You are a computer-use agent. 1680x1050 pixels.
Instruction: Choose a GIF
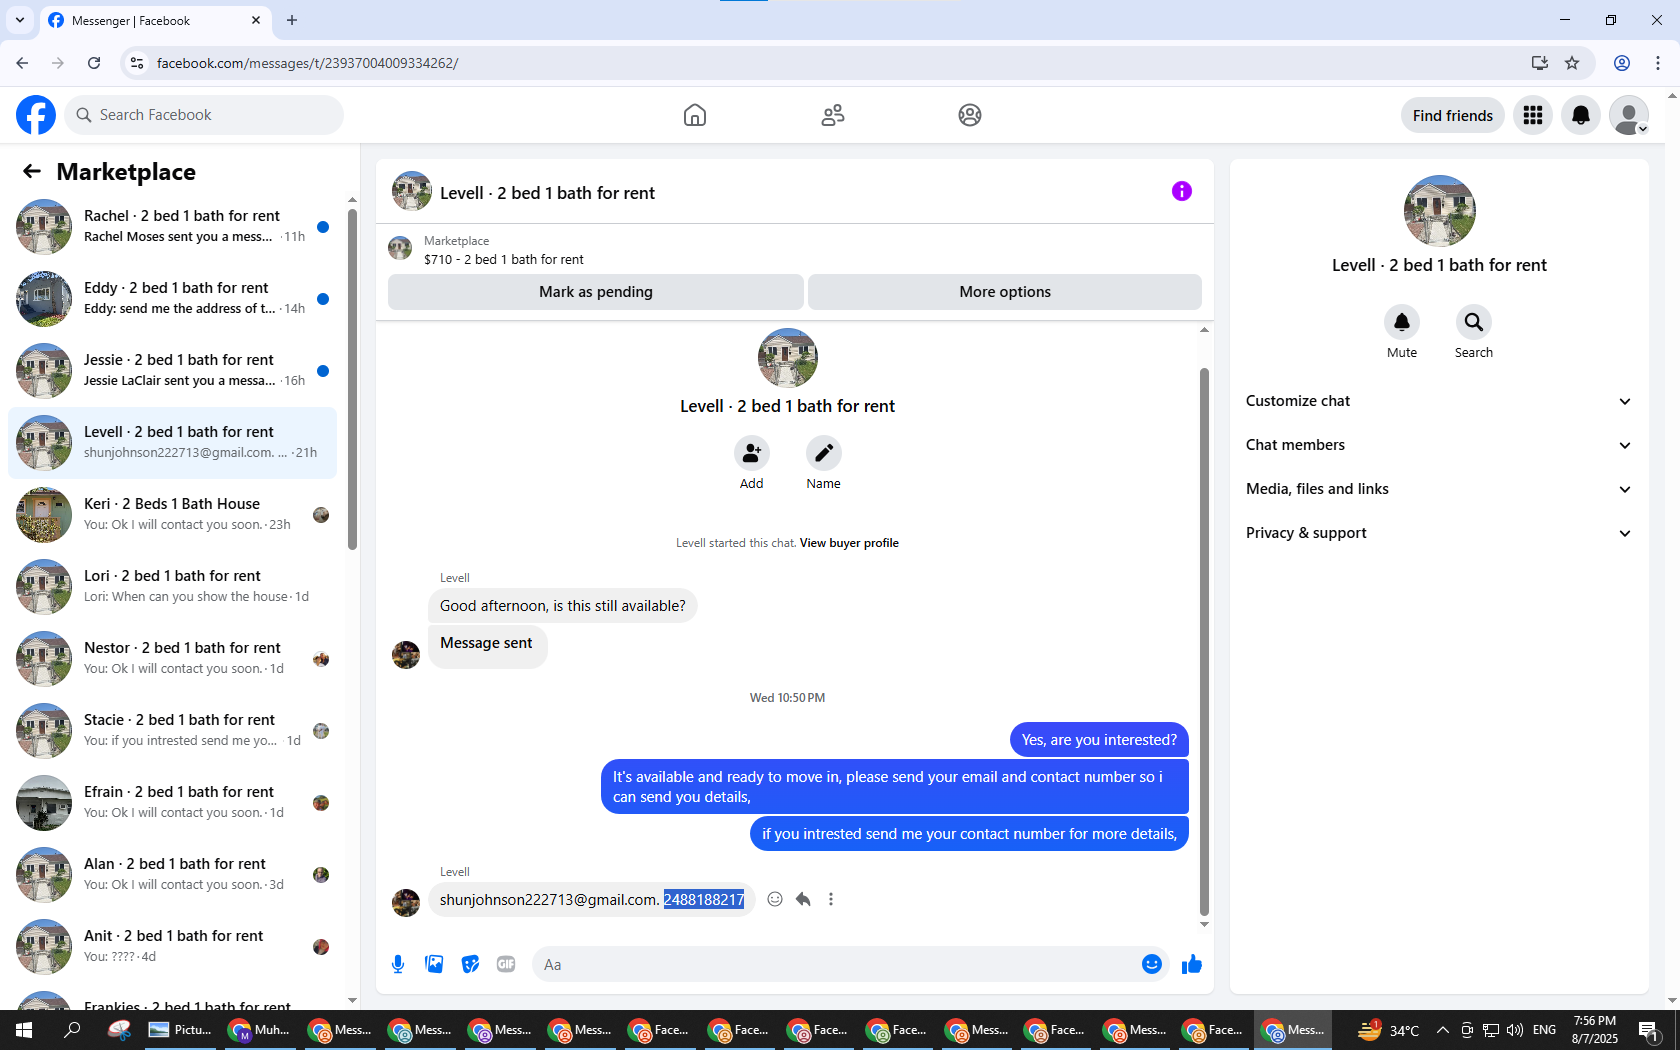coord(506,964)
